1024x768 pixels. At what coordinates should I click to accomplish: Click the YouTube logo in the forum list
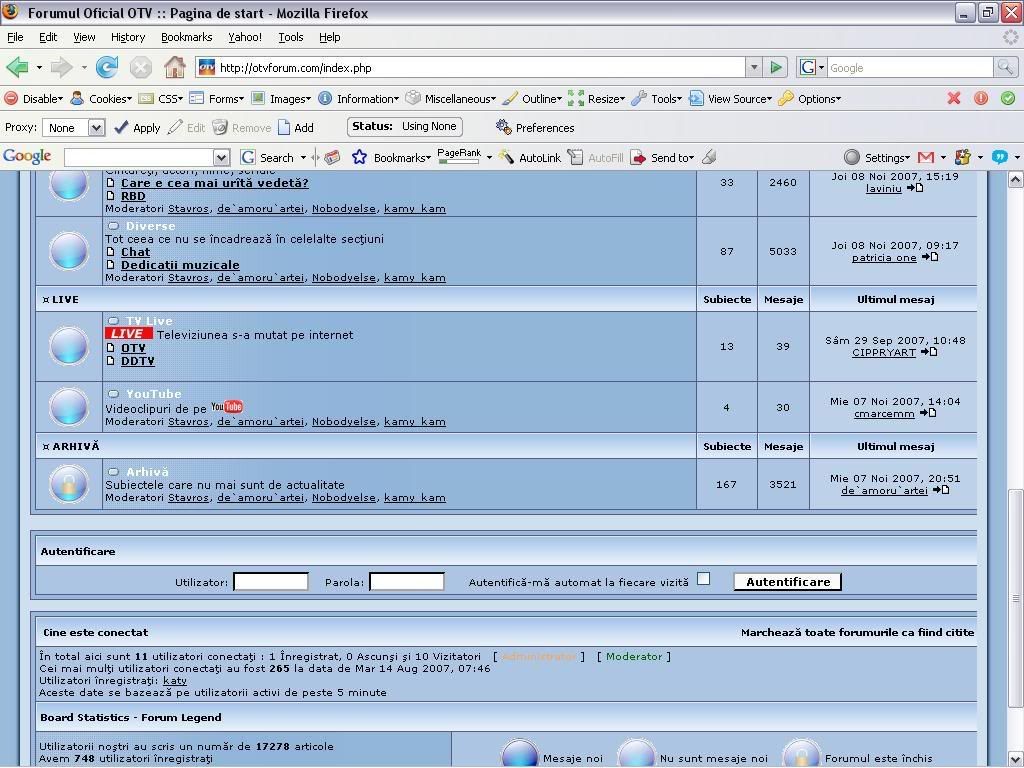point(227,407)
